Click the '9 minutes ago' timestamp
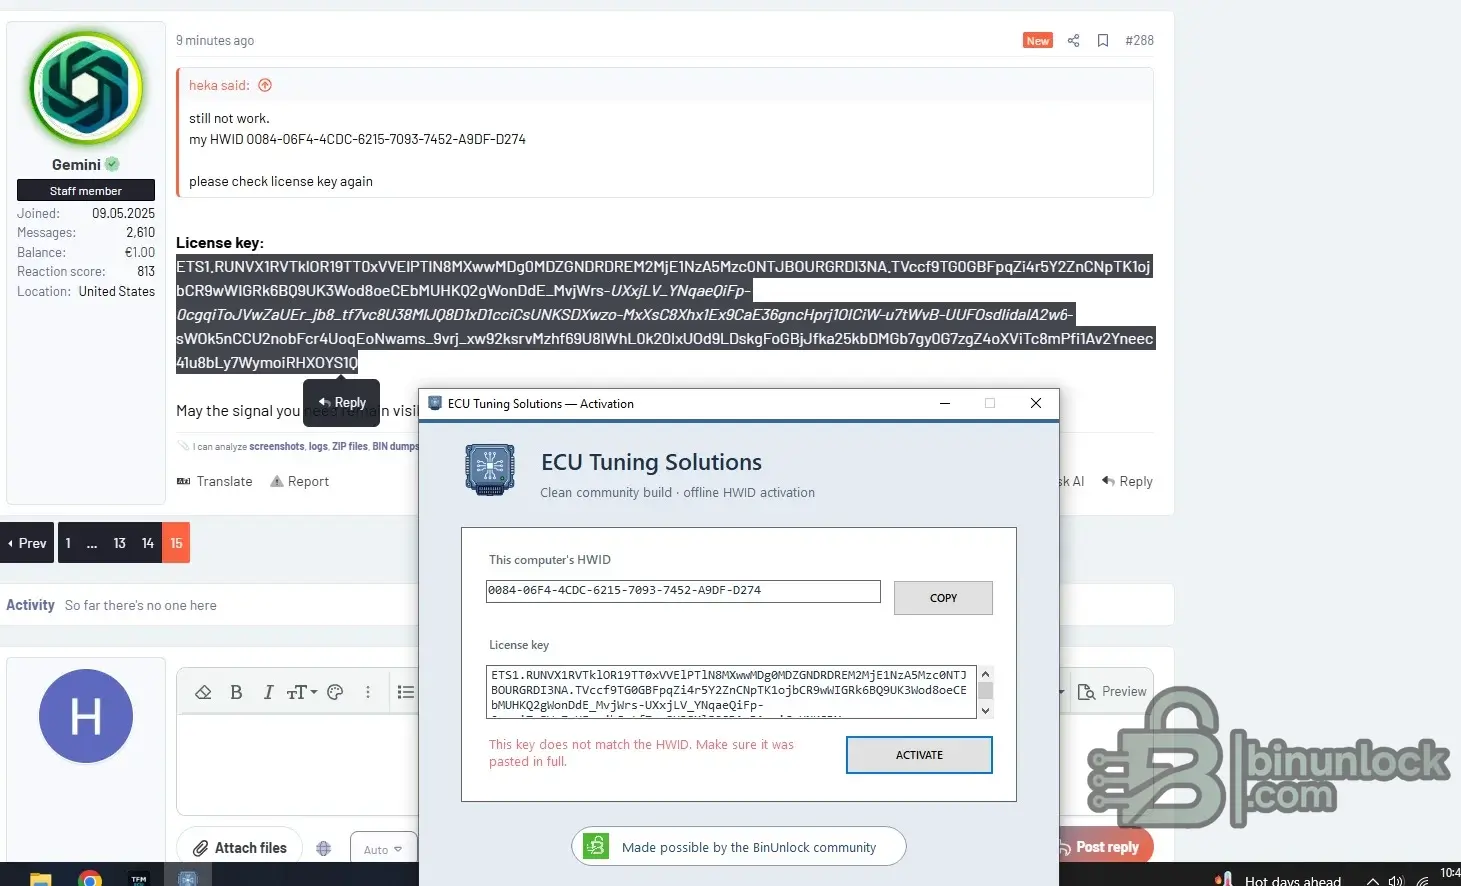 point(215,41)
